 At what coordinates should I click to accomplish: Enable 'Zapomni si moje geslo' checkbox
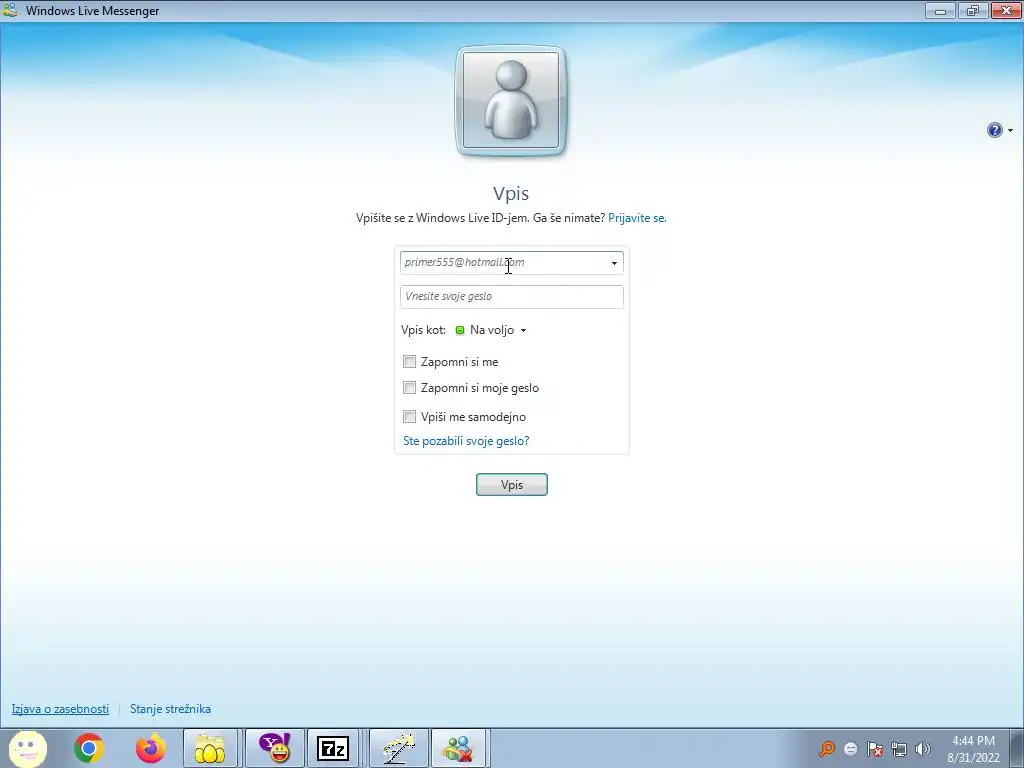[409, 388]
